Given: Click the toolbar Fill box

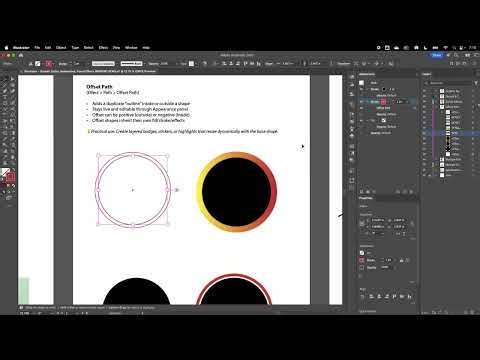Looking at the screenshot, I should [x=5, y=173].
